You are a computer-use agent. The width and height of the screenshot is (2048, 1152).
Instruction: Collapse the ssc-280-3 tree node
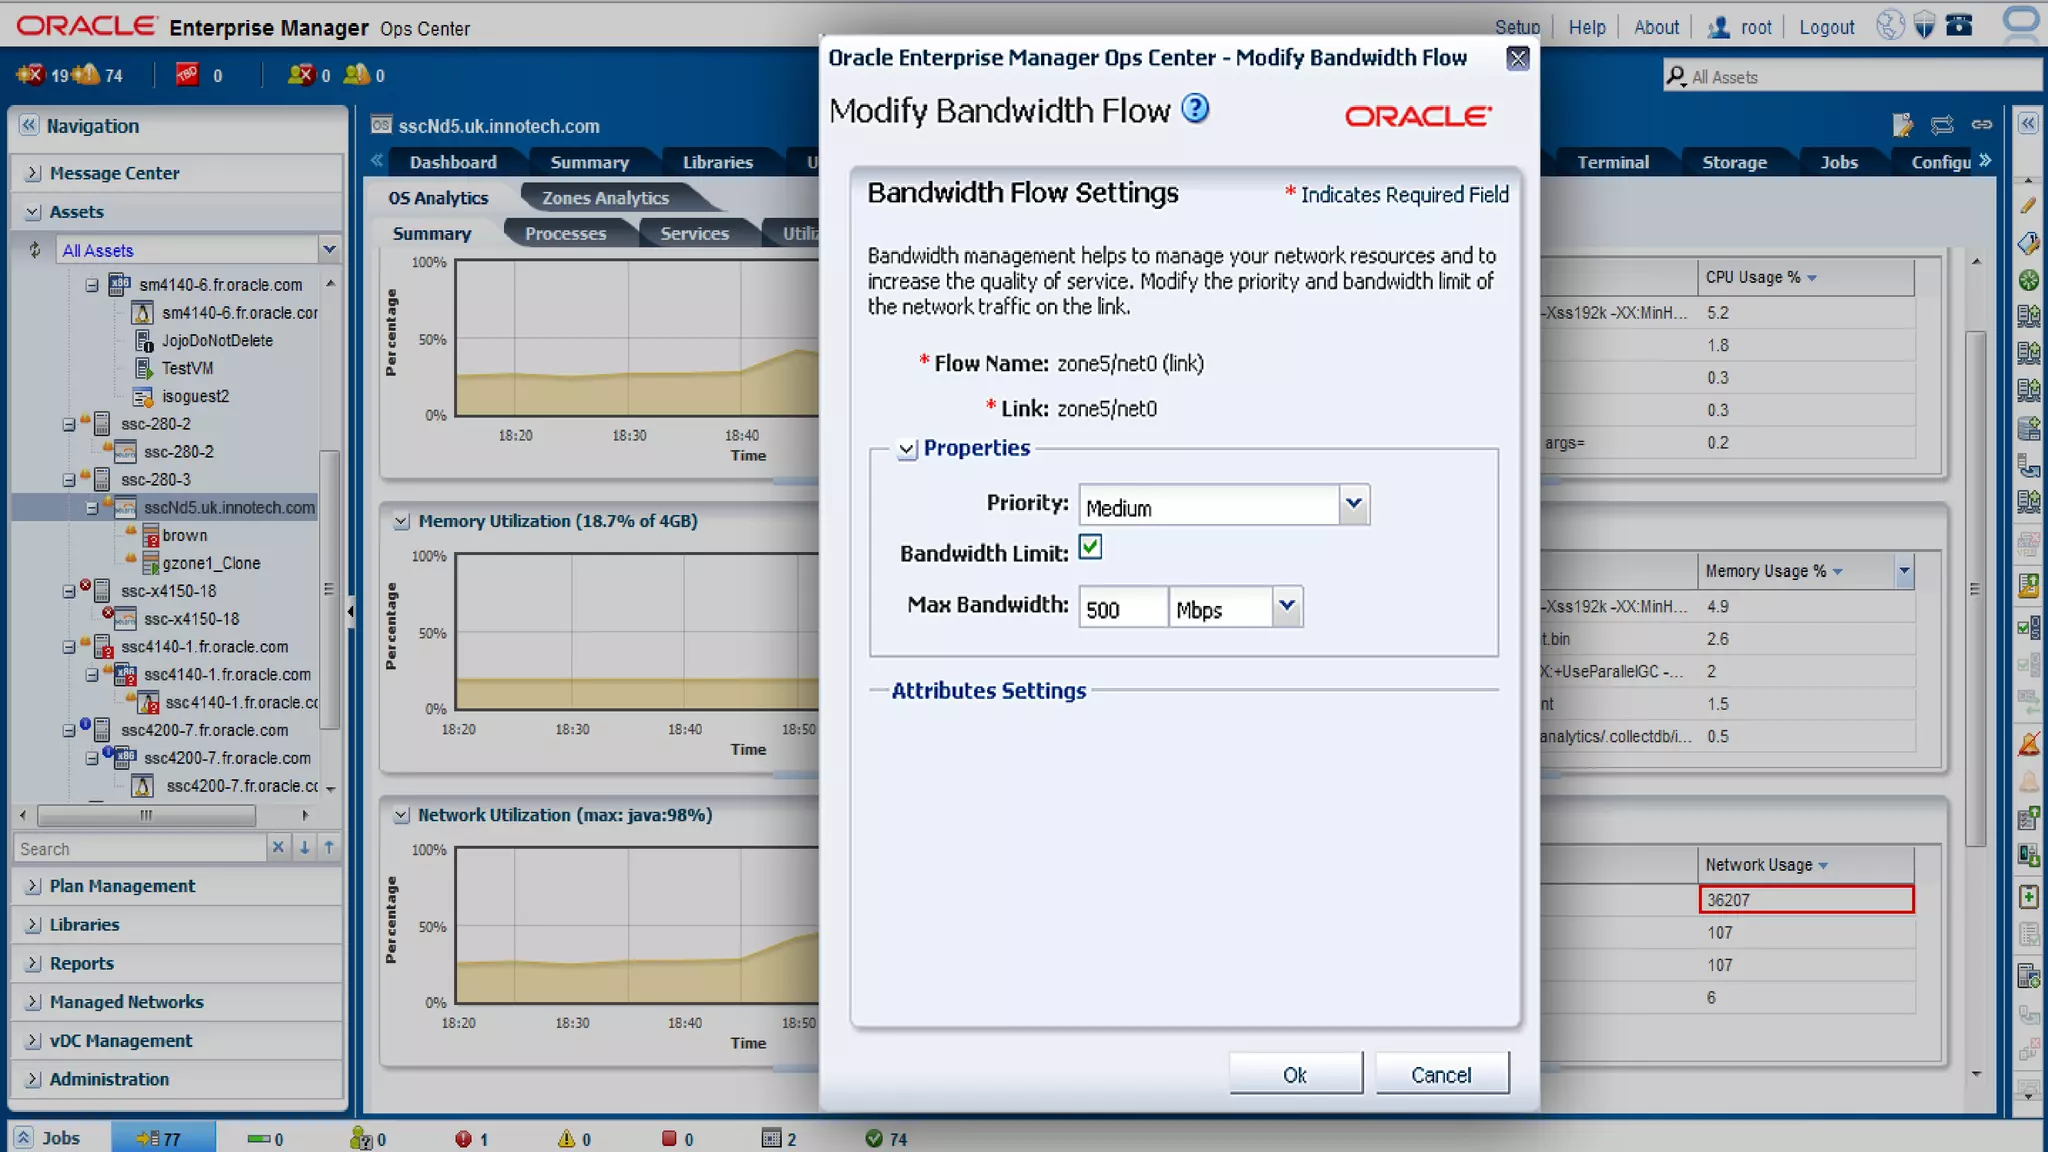click(69, 480)
